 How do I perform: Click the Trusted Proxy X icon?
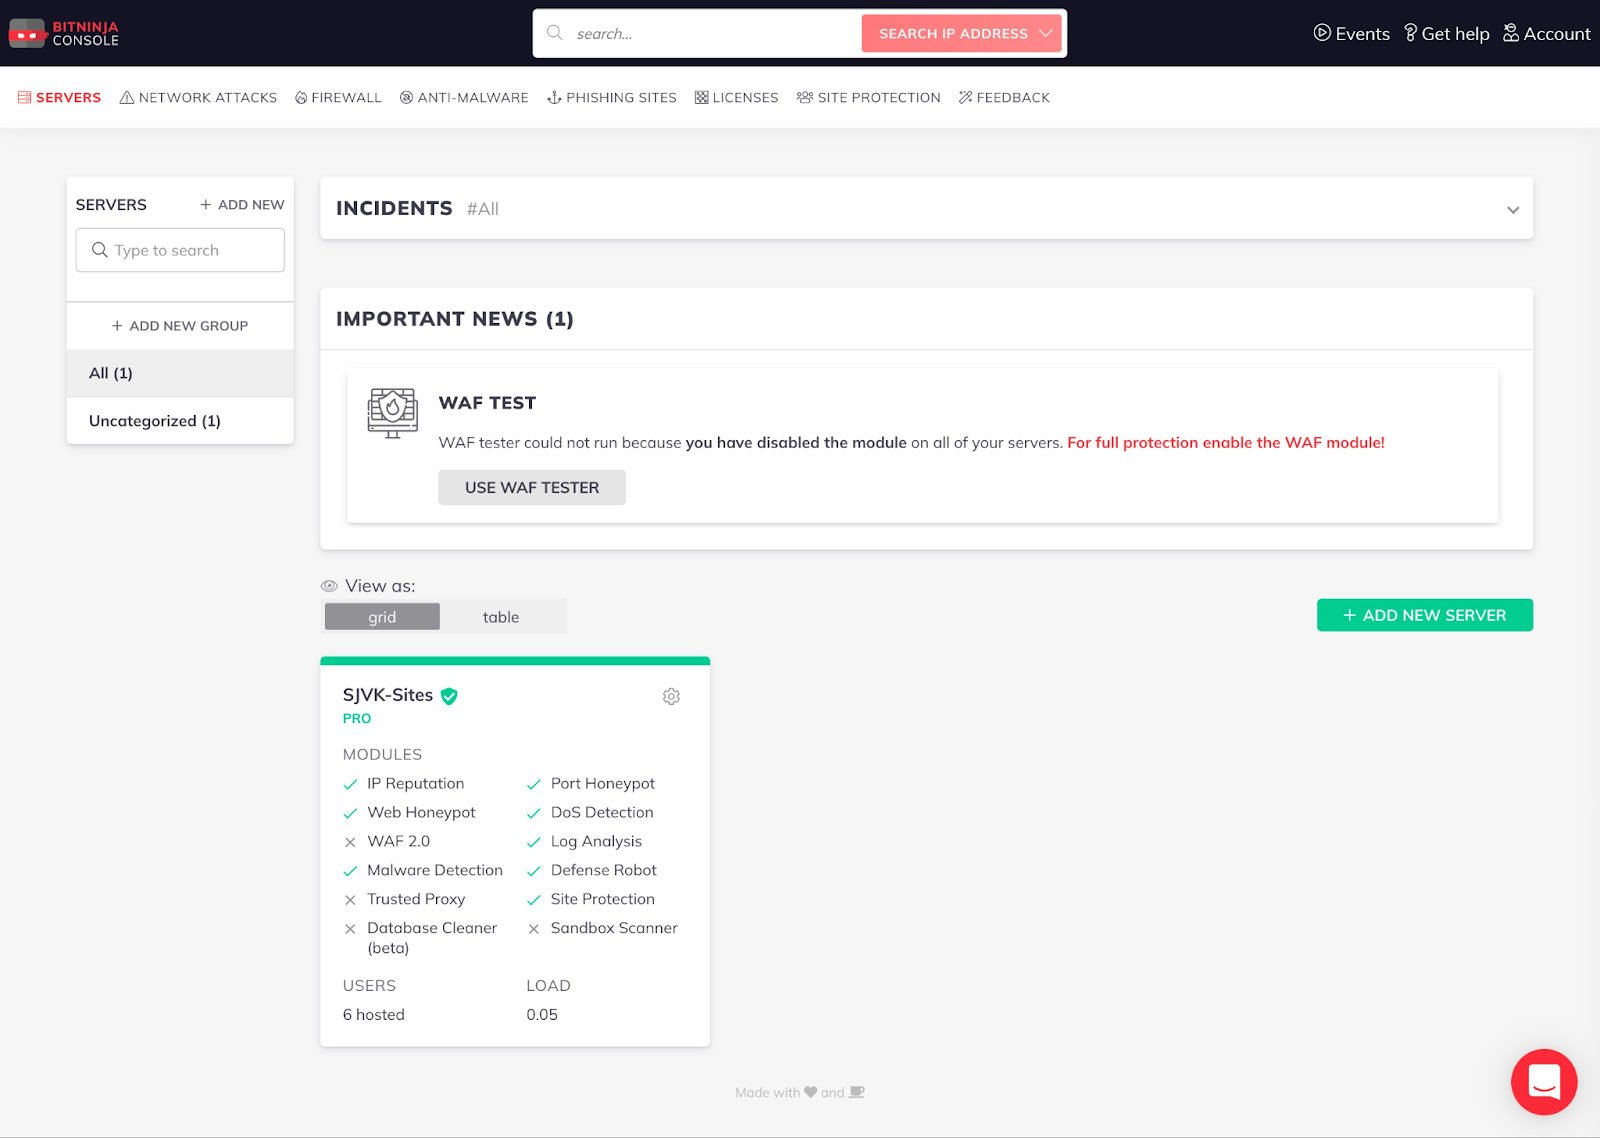click(x=350, y=900)
